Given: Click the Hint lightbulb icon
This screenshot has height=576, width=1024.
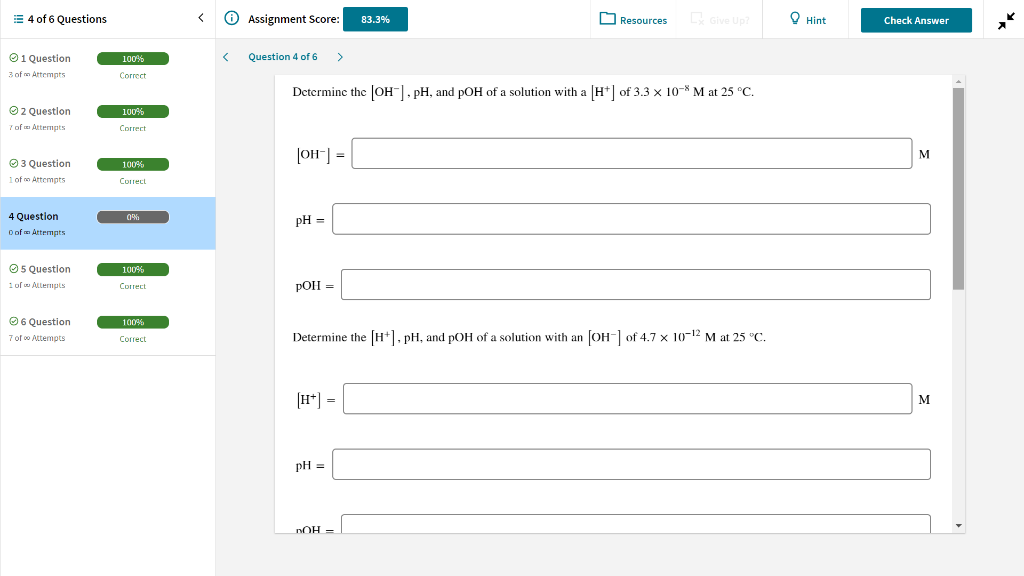Looking at the screenshot, I should click(795, 19).
